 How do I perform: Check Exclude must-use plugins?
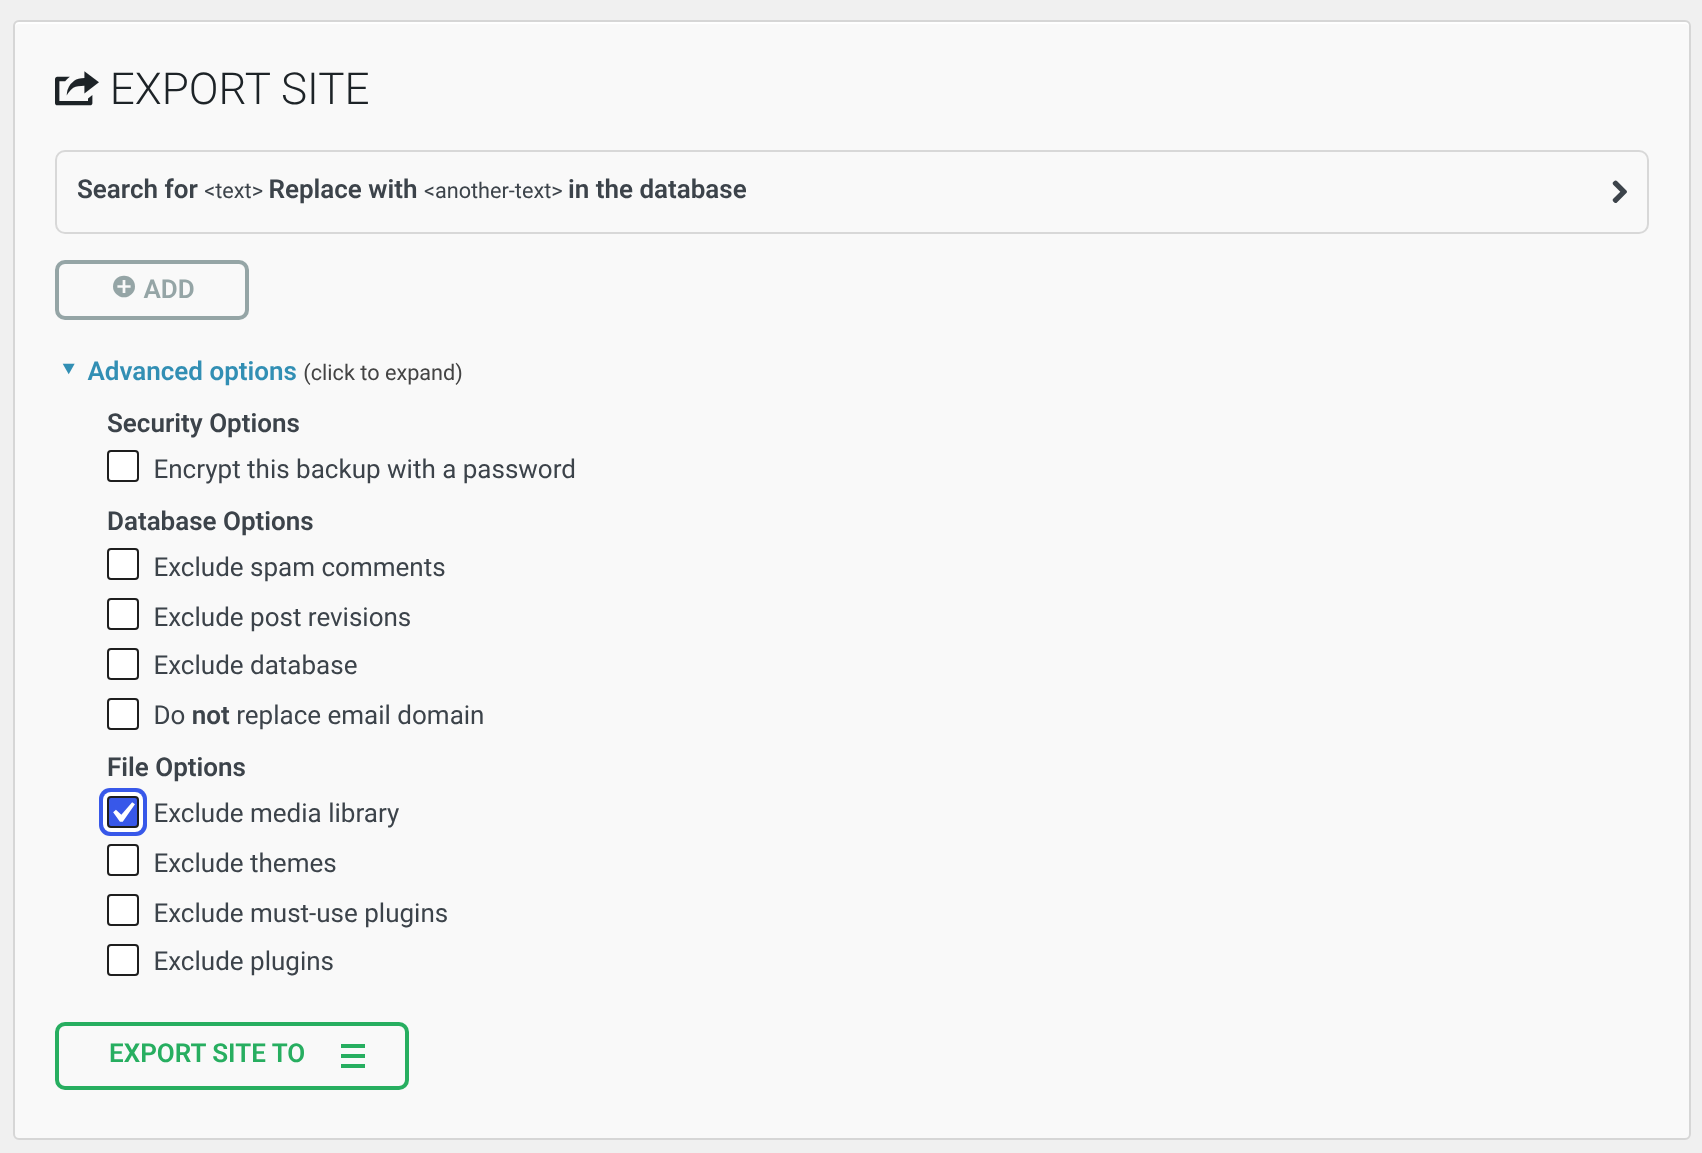(x=123, y=910)
